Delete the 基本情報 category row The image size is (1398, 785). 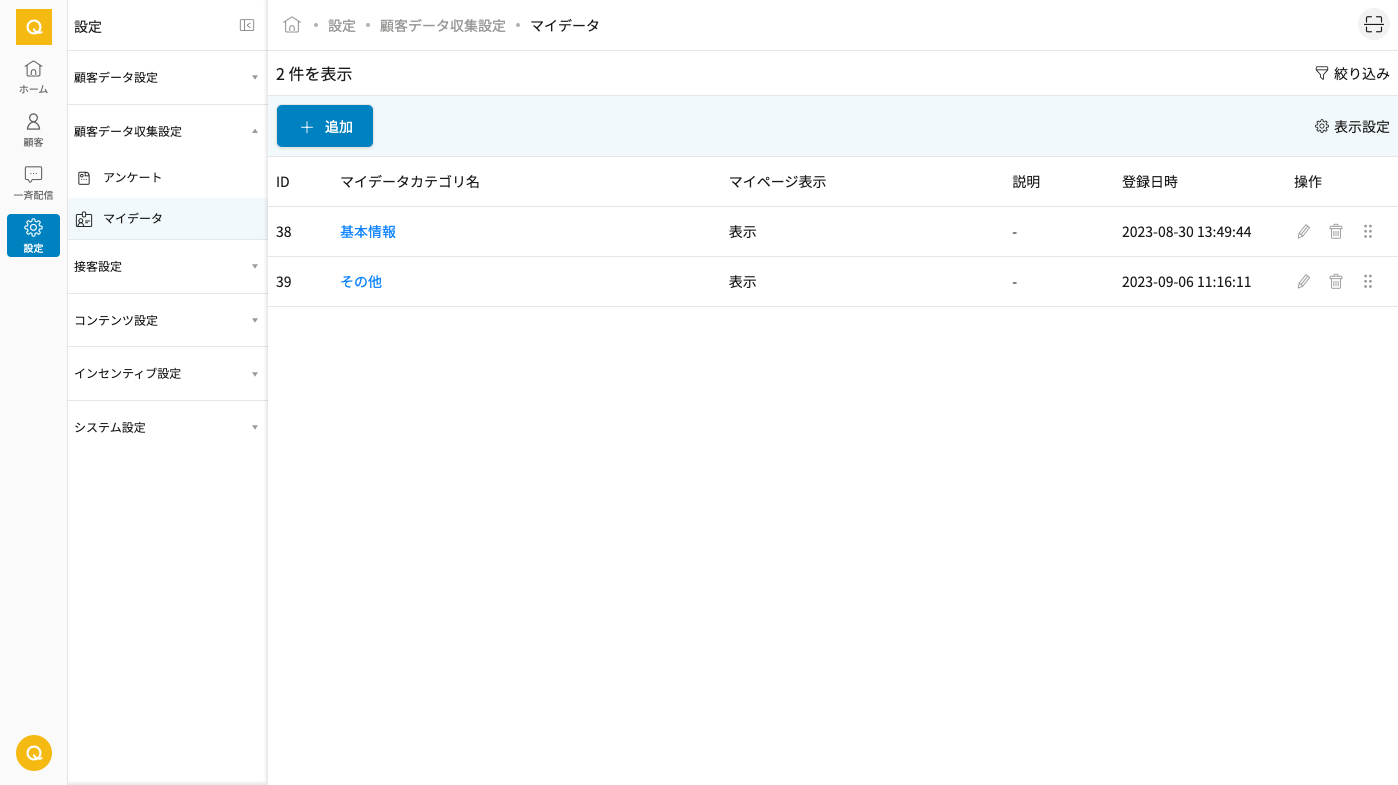(x=1335, y=232)
